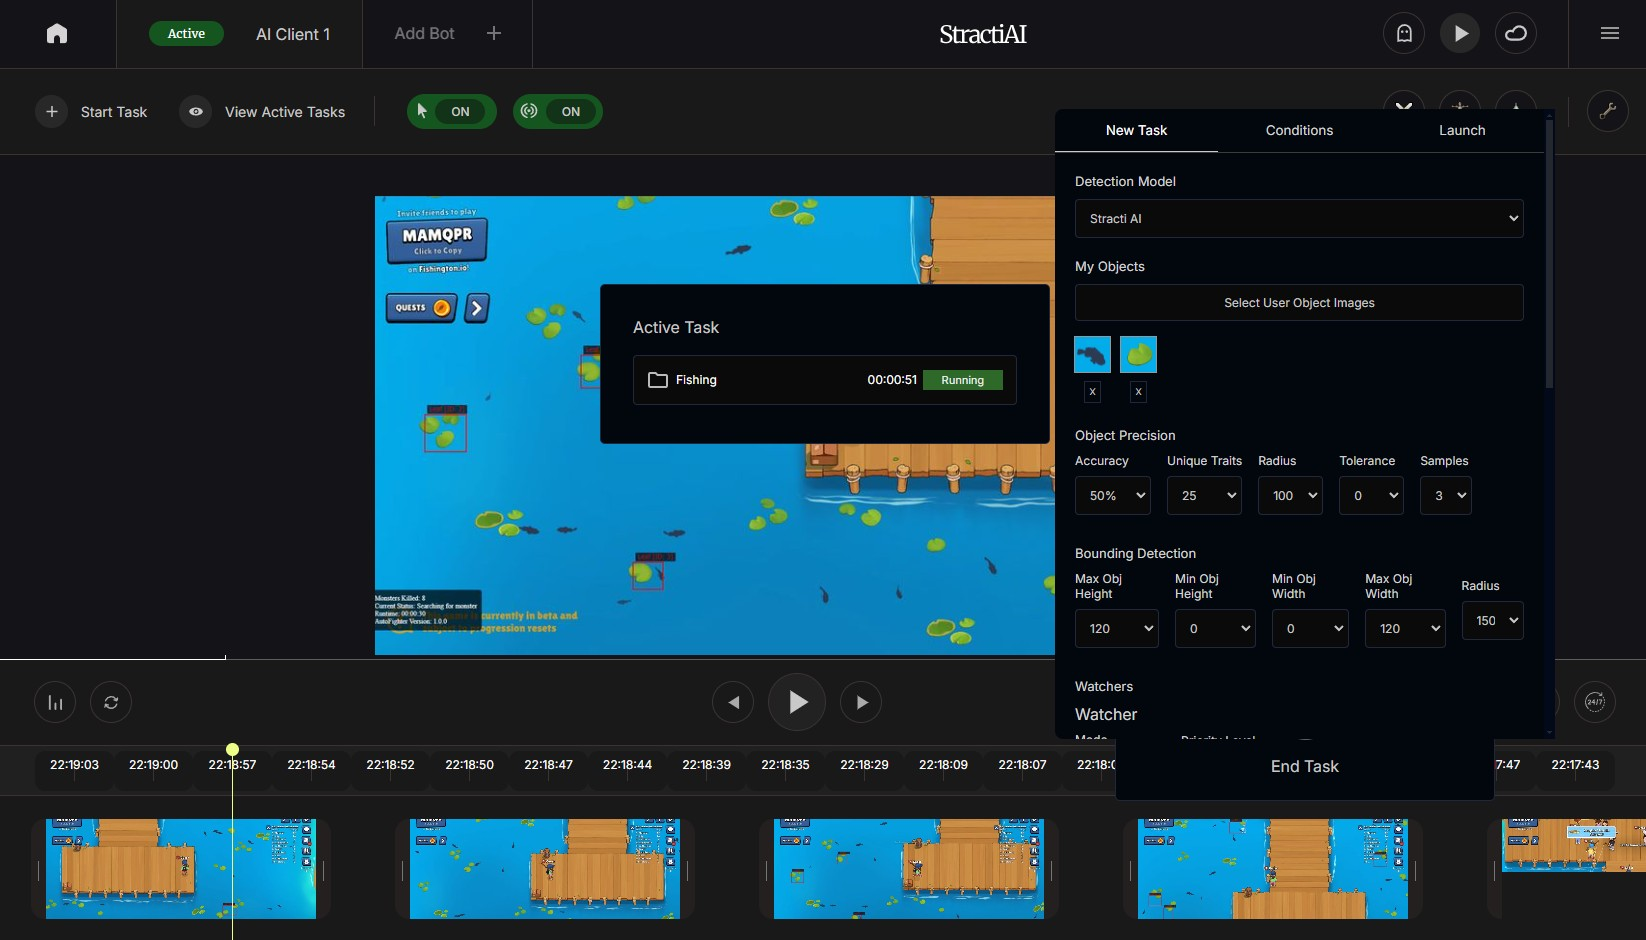Toggle the detection radar ON switch

558,111
